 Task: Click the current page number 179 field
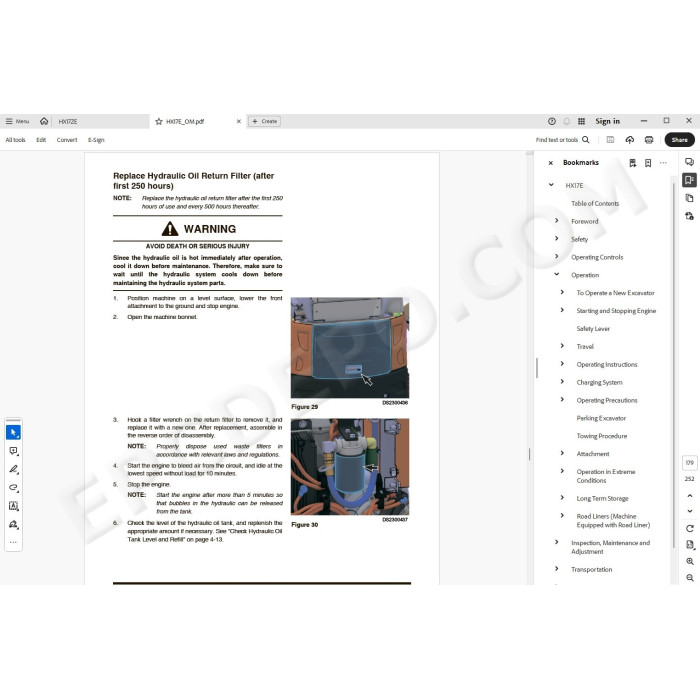pyautogui.click(x=689, y=463)
